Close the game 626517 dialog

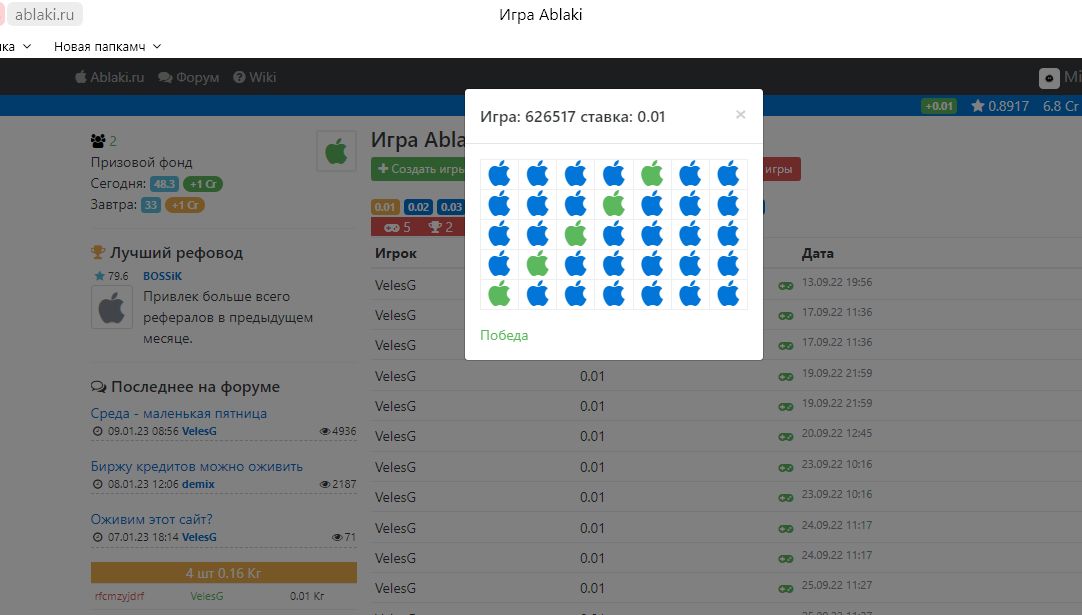[x=740, y=115]
